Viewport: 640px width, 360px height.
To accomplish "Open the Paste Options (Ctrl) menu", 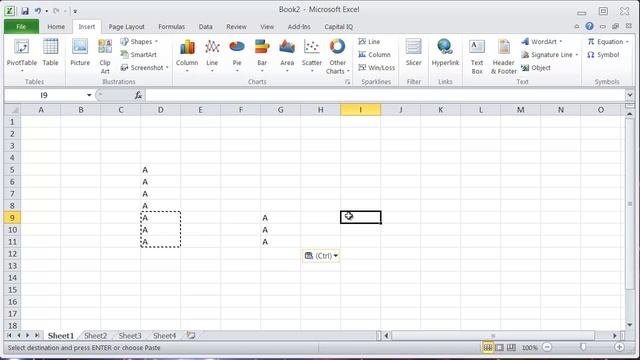I will tap(321, 256).
